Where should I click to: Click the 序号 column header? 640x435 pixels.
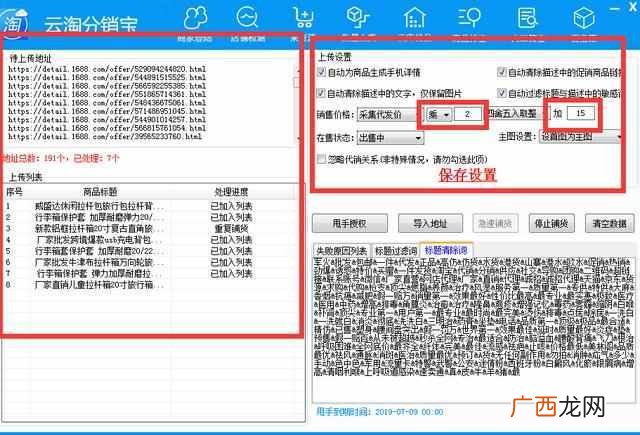pyautogui.click(x=14, y=191)
